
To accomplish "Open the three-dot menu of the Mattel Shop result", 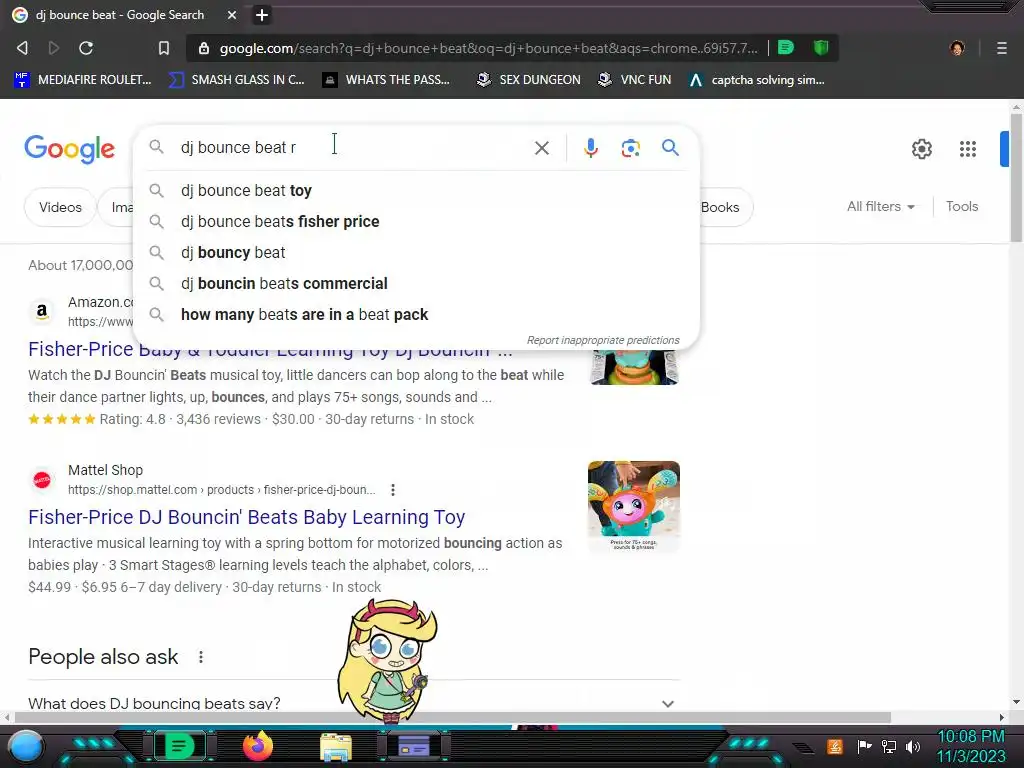I will [392, 490].
